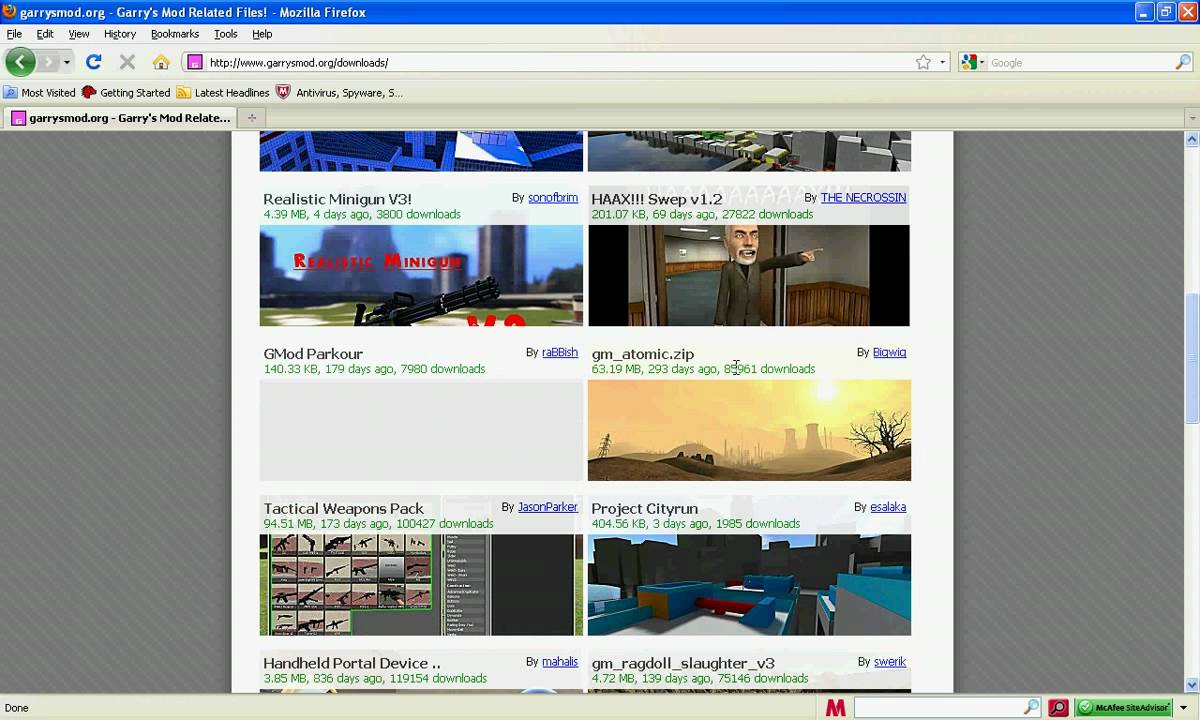This screenshot has width=1200, height=720.
Task: Open the Bookmarks menu
Action: pyautogui.click(x=175, y=34)
